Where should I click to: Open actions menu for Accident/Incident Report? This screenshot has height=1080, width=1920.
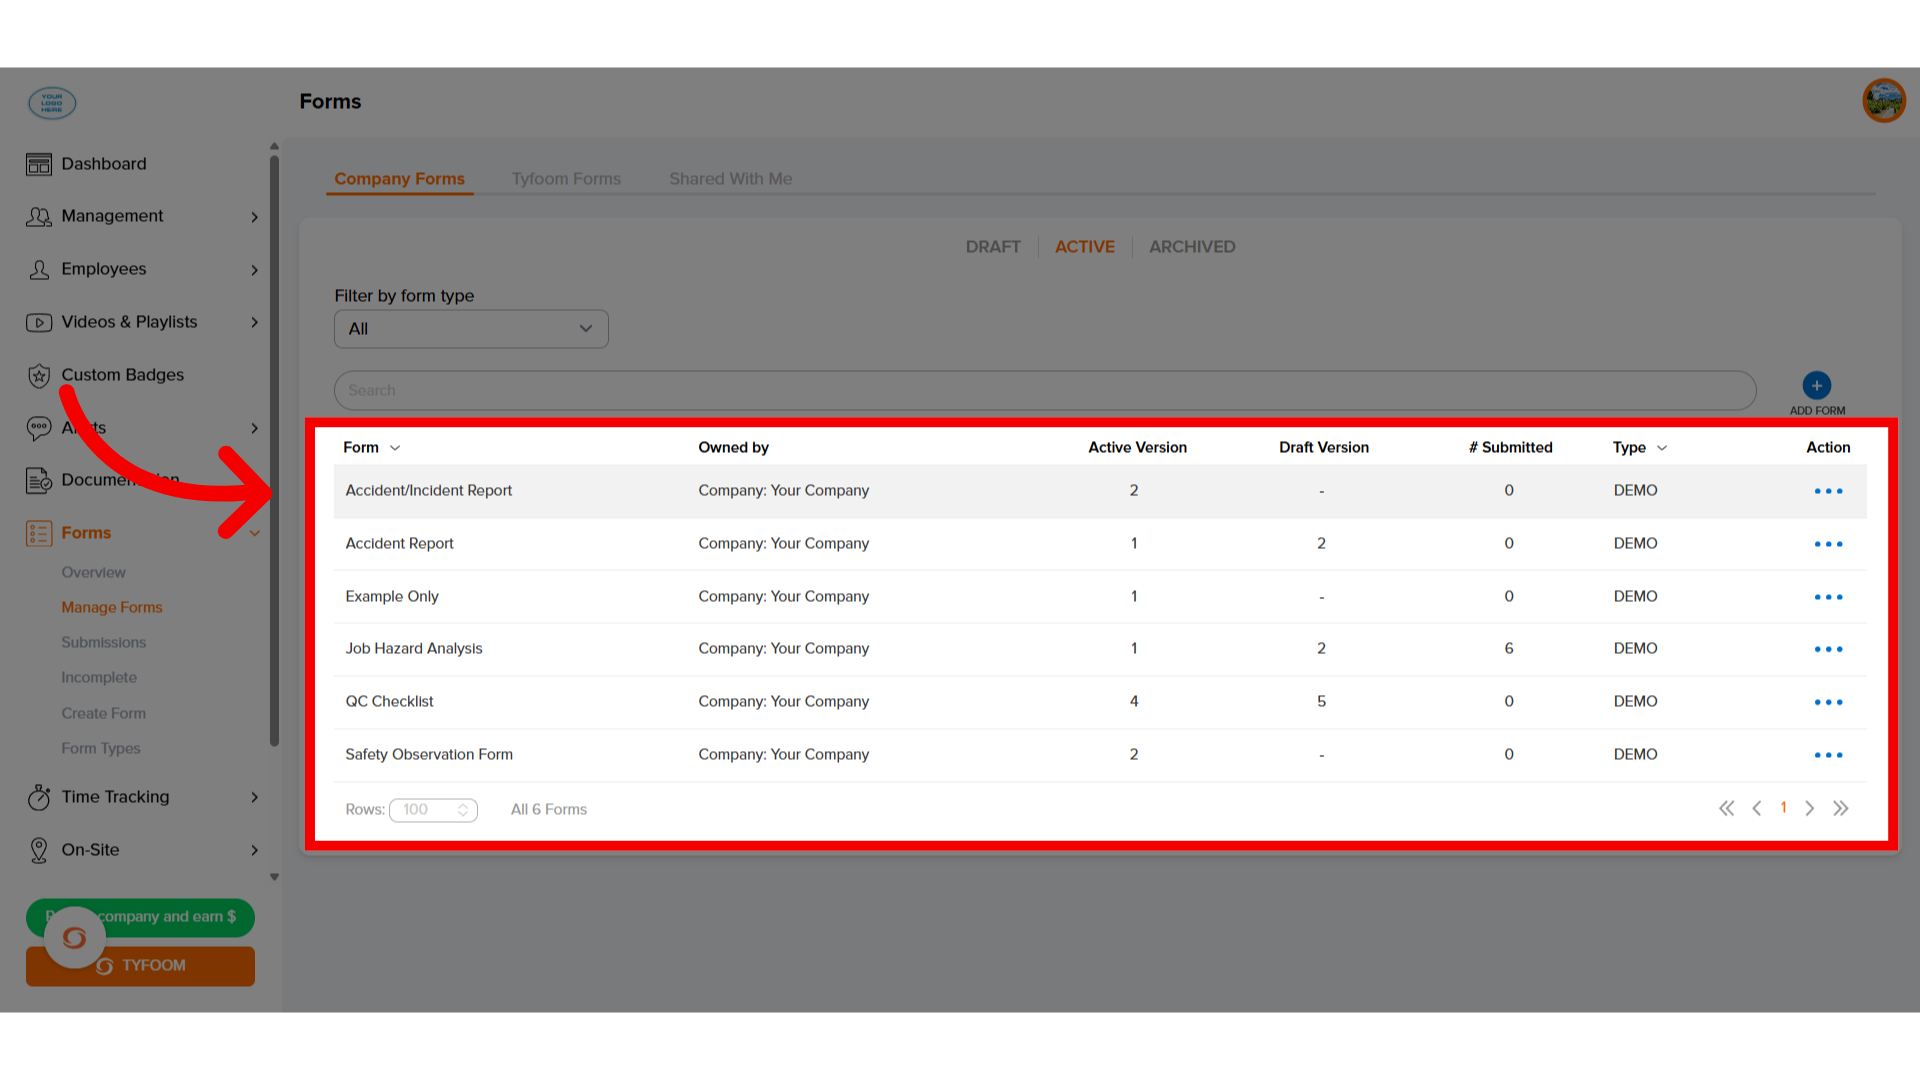tap(1828, 491)
